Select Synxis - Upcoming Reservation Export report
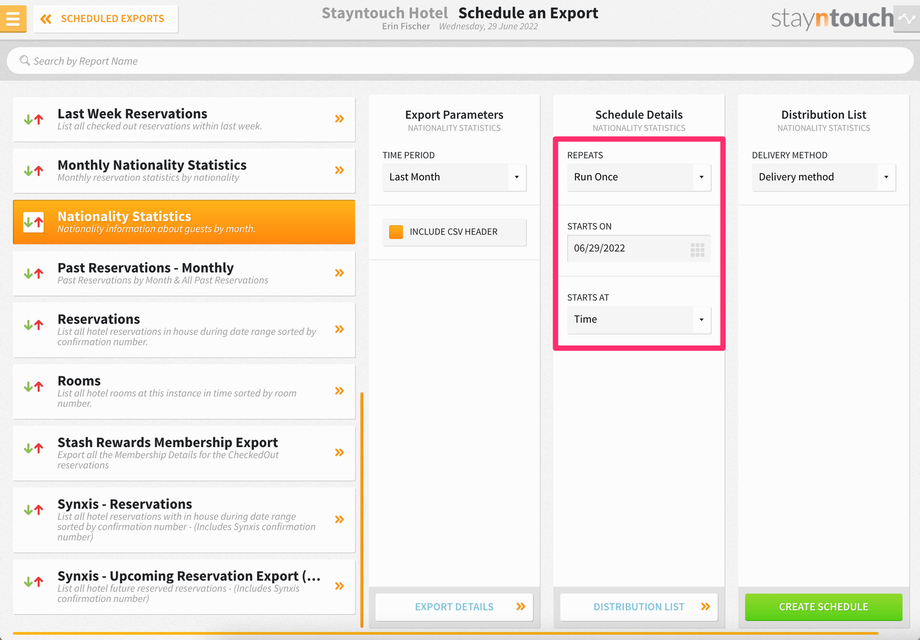 184,587
